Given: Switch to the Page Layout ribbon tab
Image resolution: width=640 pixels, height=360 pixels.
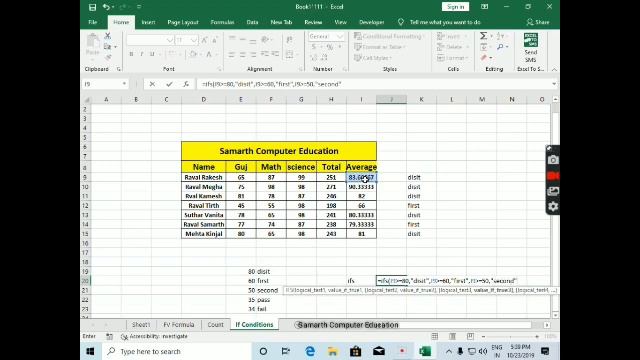Looking at the screenshot, I should pyautogui.click(x=183, y=22).
